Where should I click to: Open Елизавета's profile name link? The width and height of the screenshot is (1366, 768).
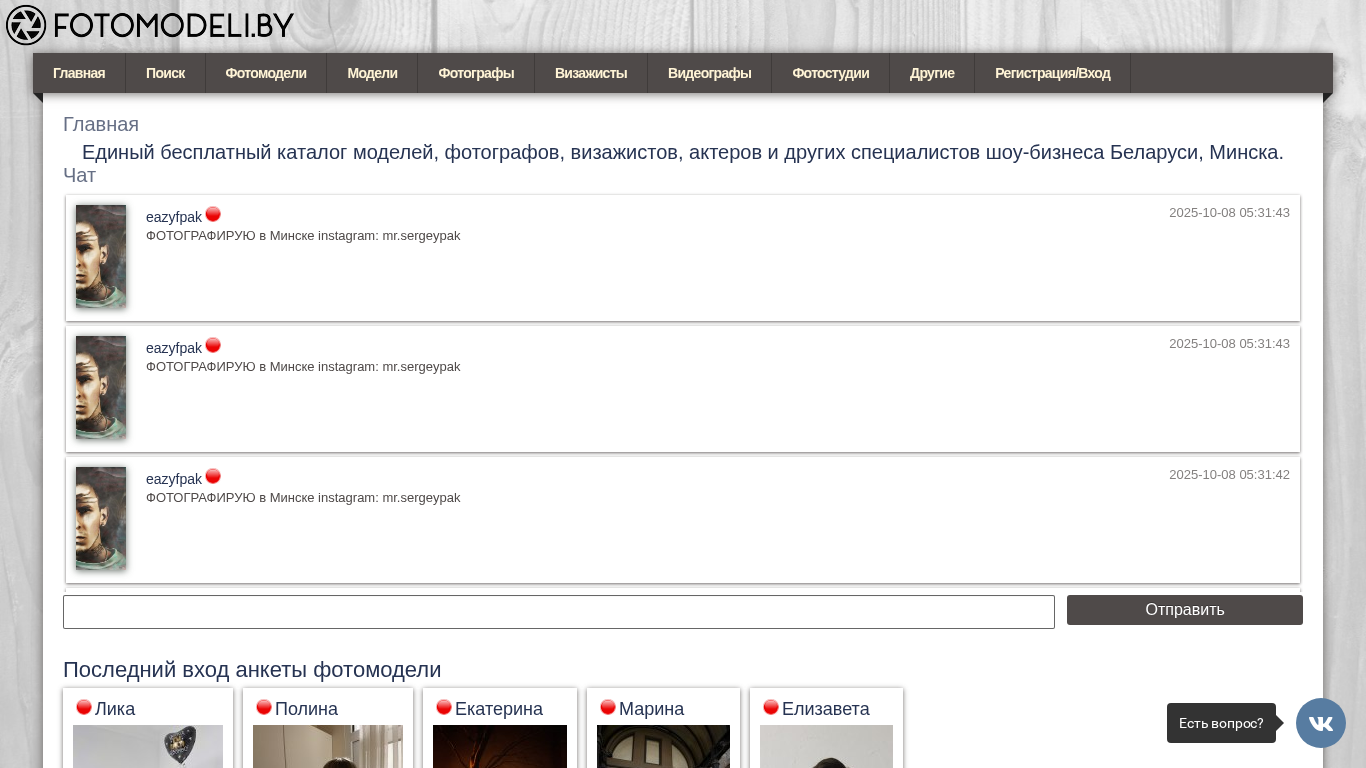coord(826,709)
